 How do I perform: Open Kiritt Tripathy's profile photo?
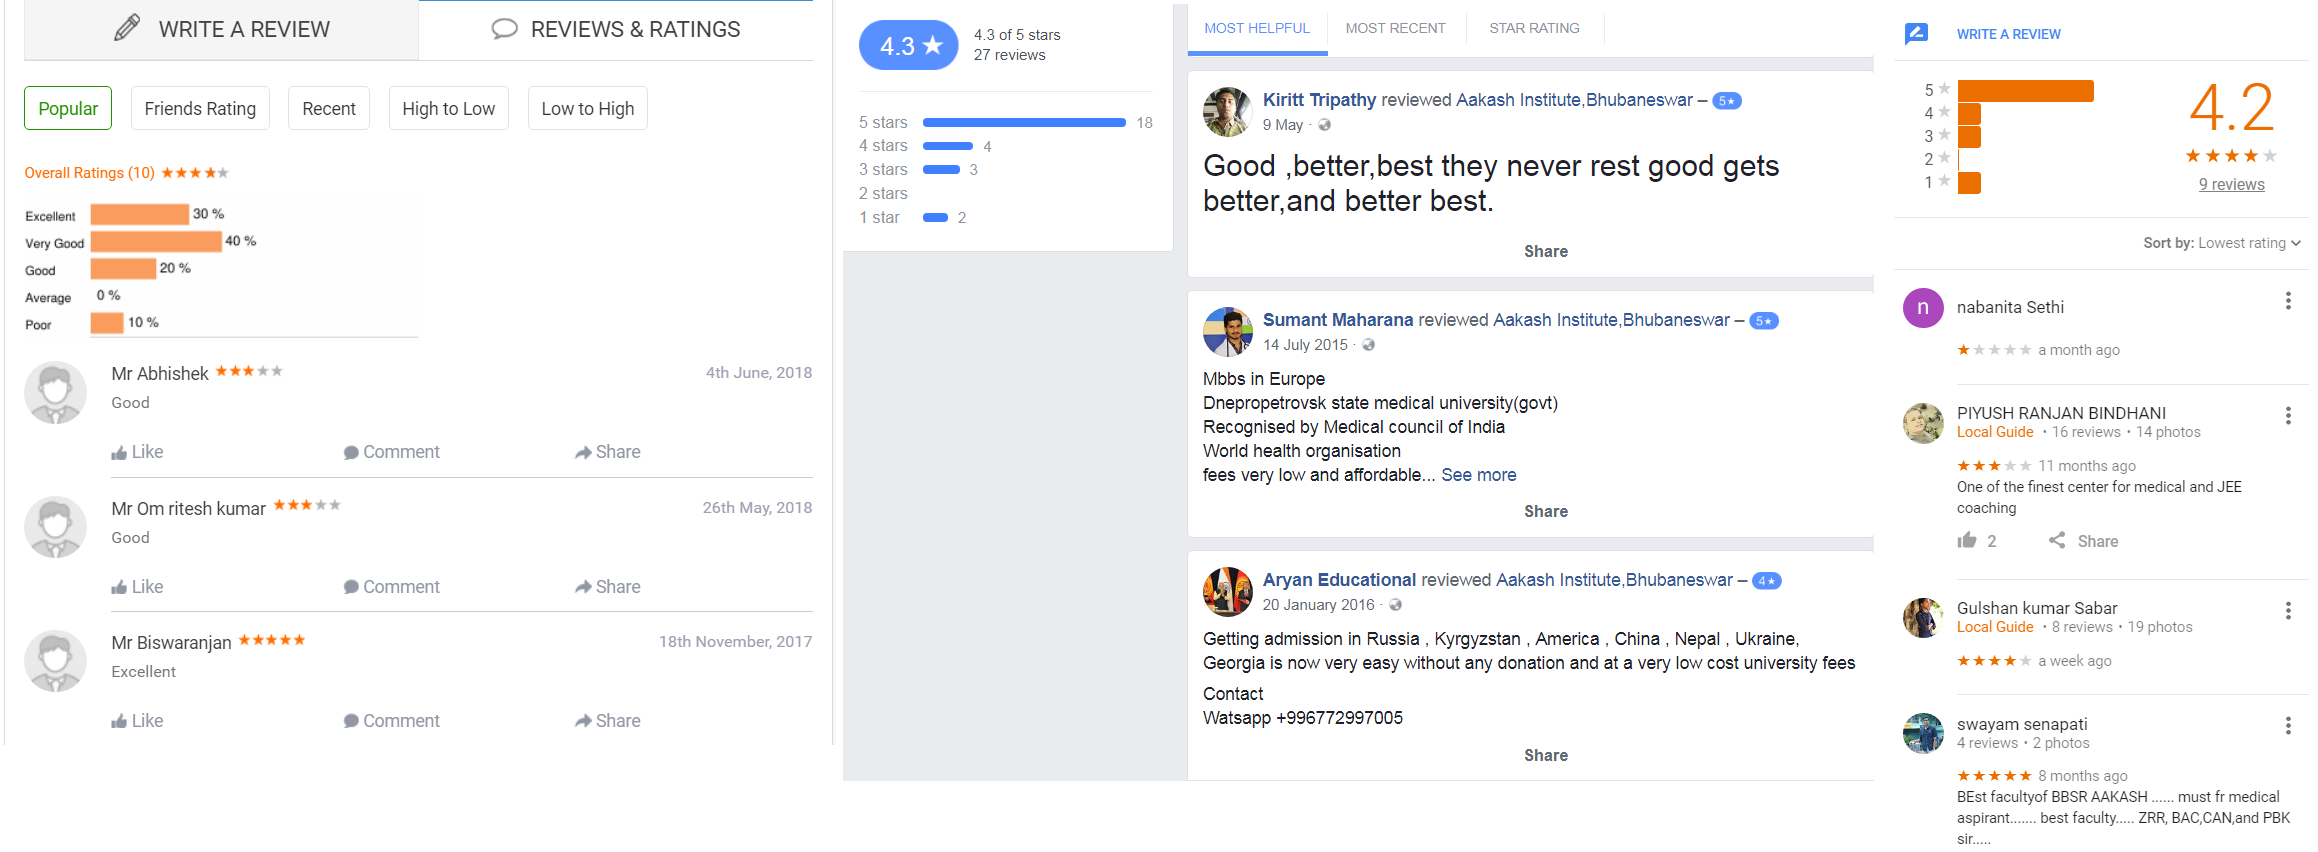pos(1228,112)
